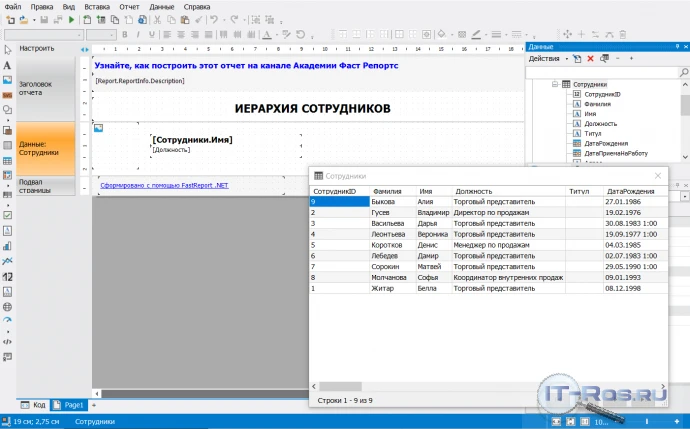Open the font name dropdown
The height and width of the screenshot is (429, 690).
coord(80,35)
